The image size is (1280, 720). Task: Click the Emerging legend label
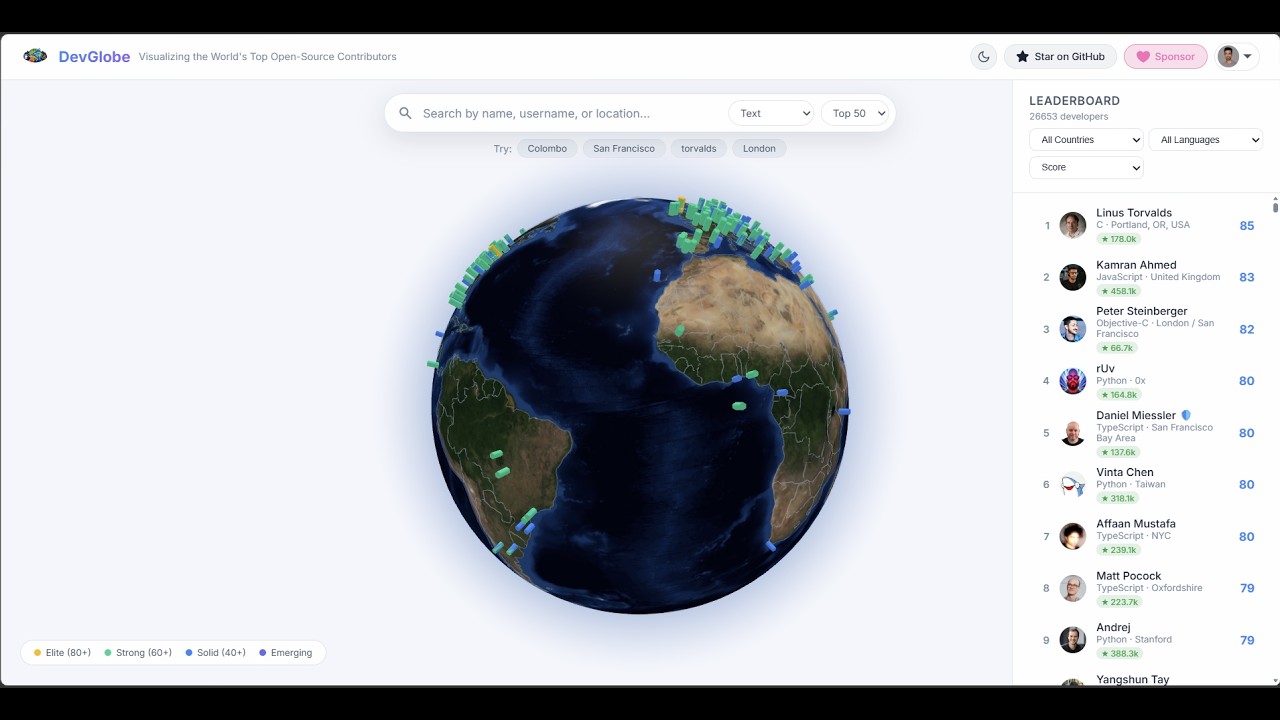[291, 653]
